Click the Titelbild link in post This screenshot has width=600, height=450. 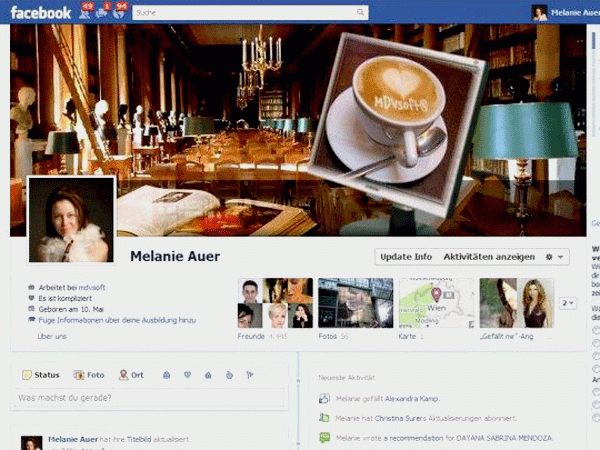pyautogui.click(x=139, y=439)
